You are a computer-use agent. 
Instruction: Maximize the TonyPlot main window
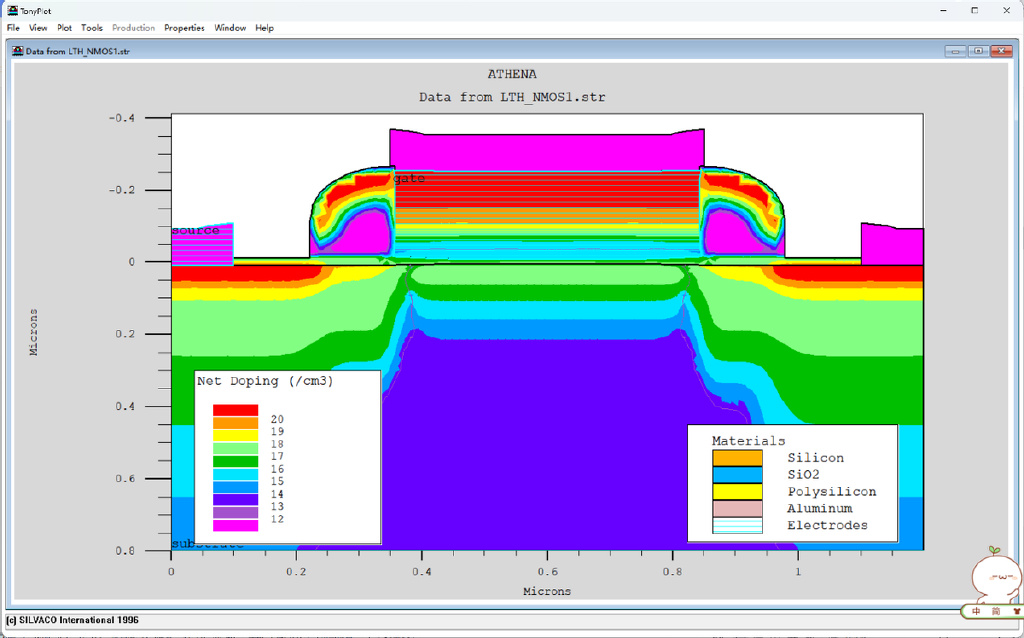click(x=974, y=10)
